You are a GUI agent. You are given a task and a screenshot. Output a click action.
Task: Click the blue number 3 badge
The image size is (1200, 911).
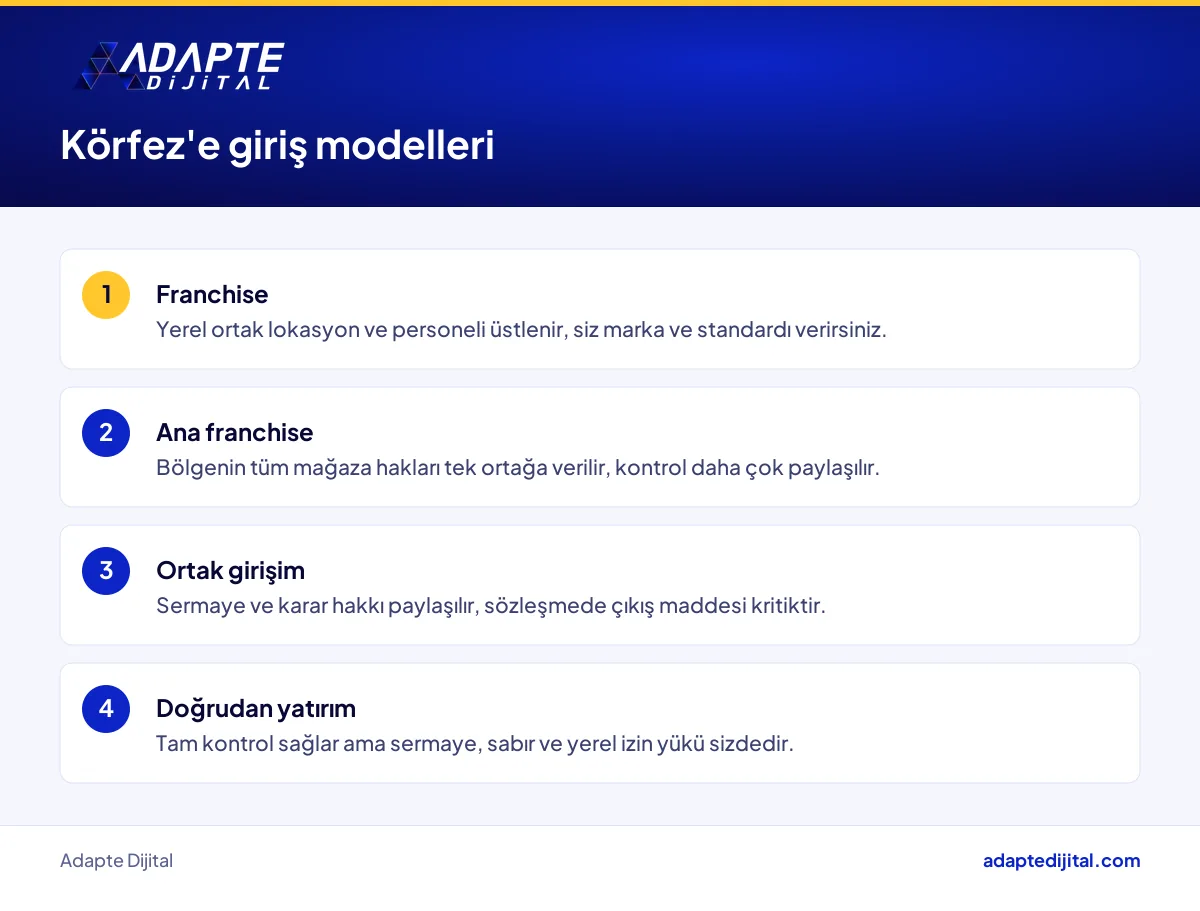(106, 571)
